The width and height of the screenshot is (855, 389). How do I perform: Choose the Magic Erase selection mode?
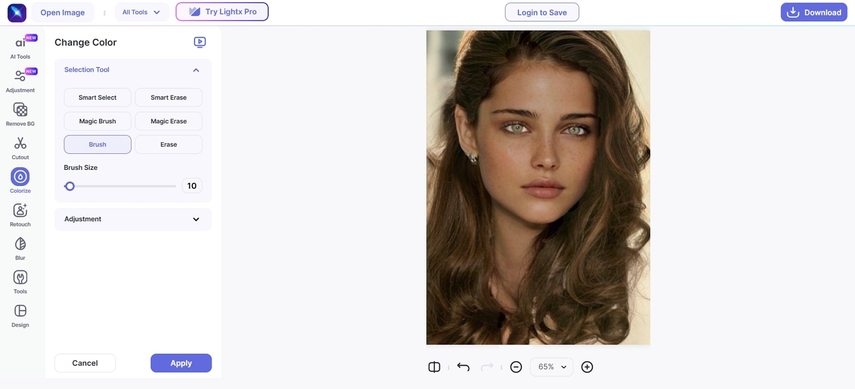point(168,121)
